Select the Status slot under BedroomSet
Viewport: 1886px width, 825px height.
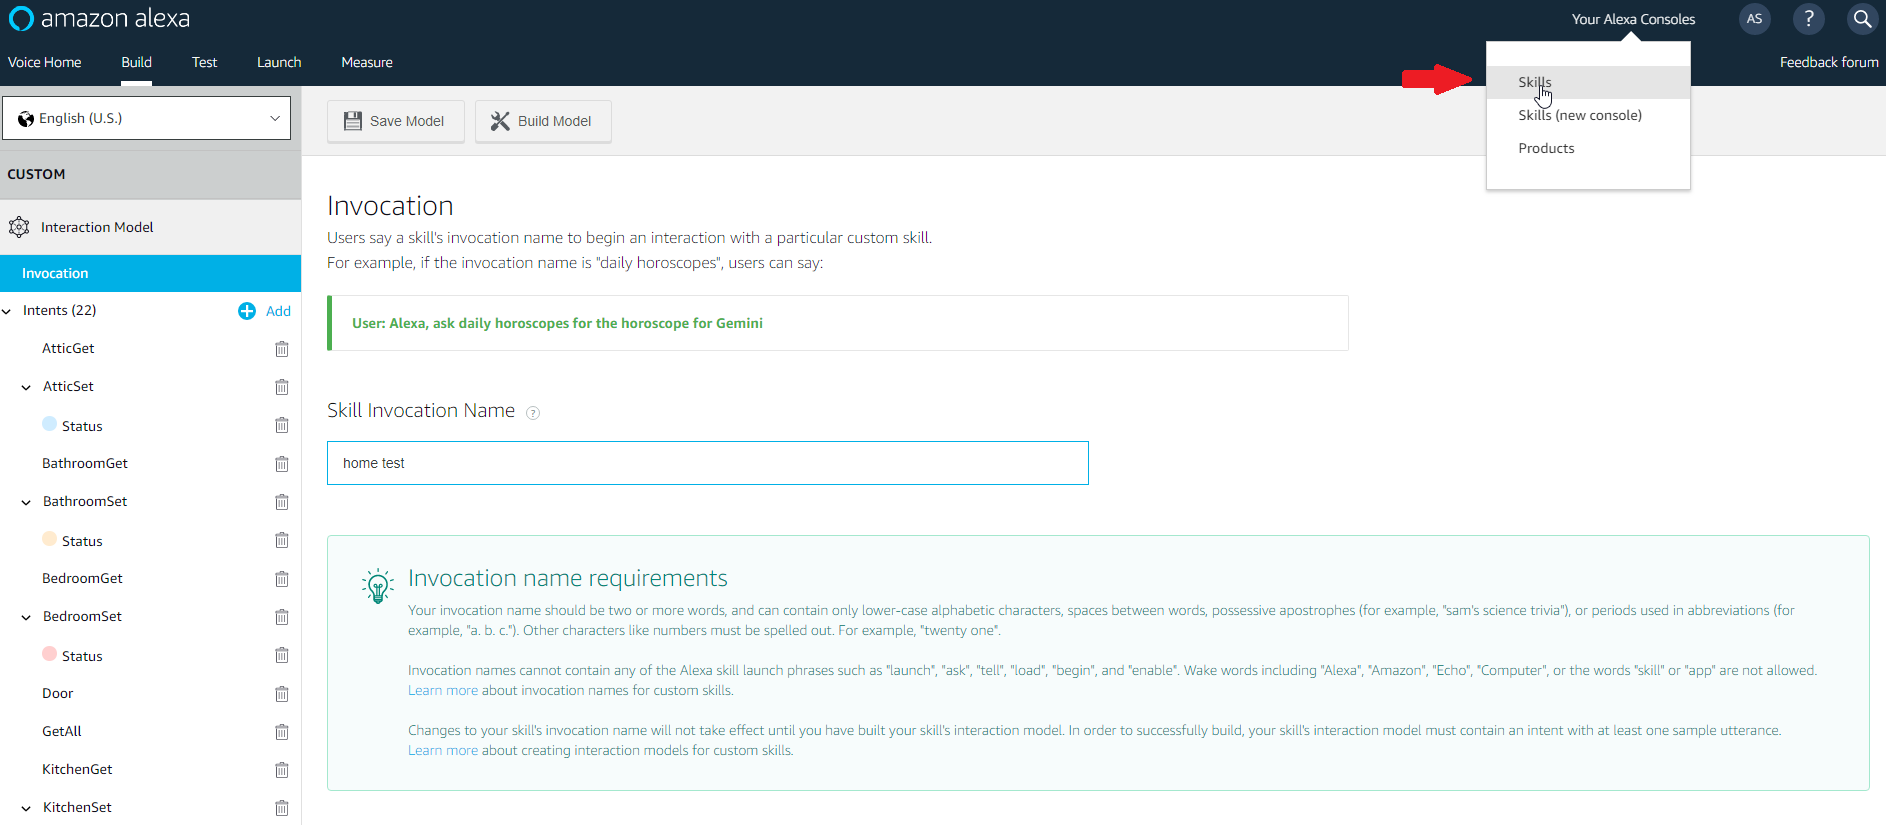(x=82, y=656)
